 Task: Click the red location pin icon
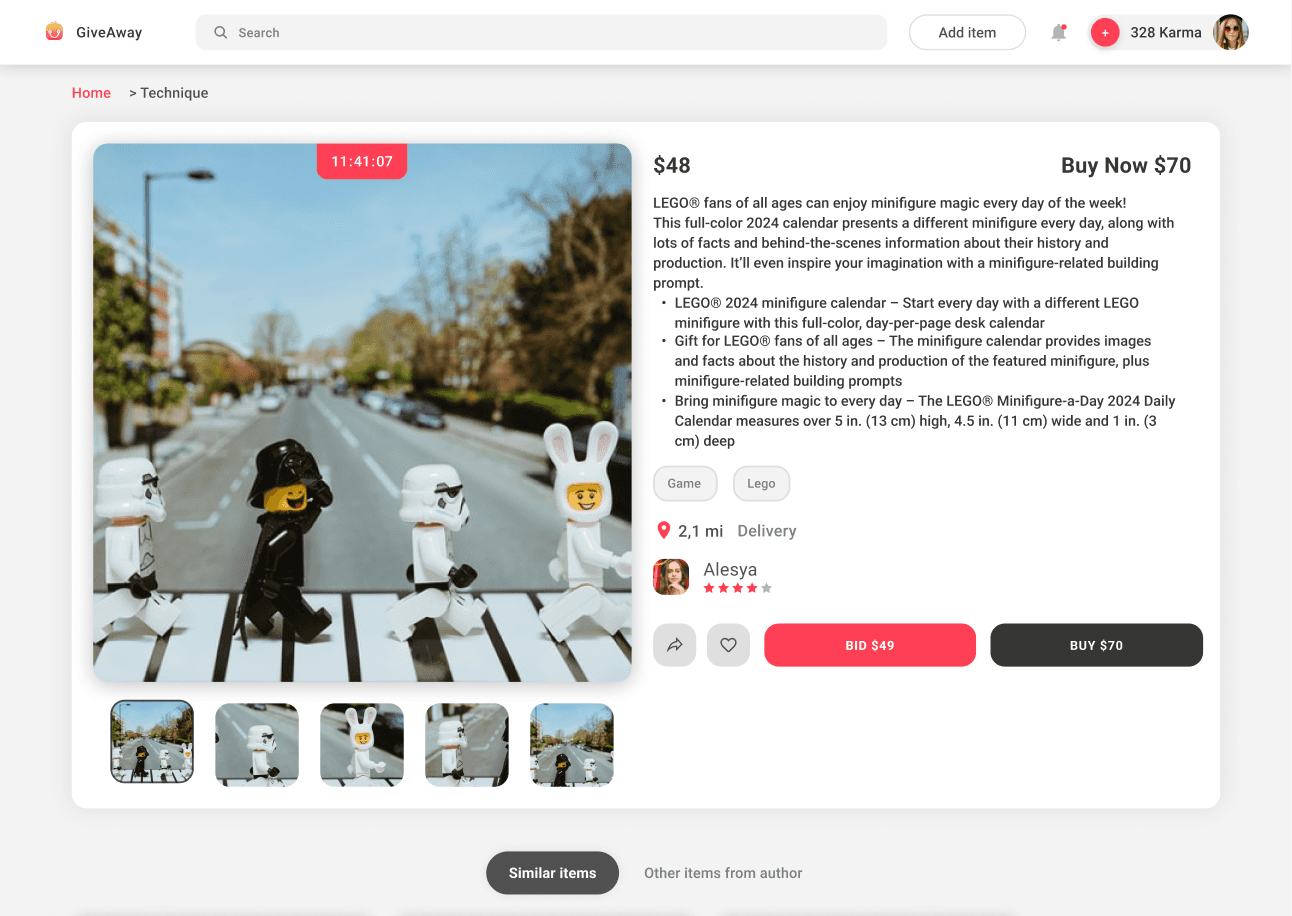[x=663, y=531]
